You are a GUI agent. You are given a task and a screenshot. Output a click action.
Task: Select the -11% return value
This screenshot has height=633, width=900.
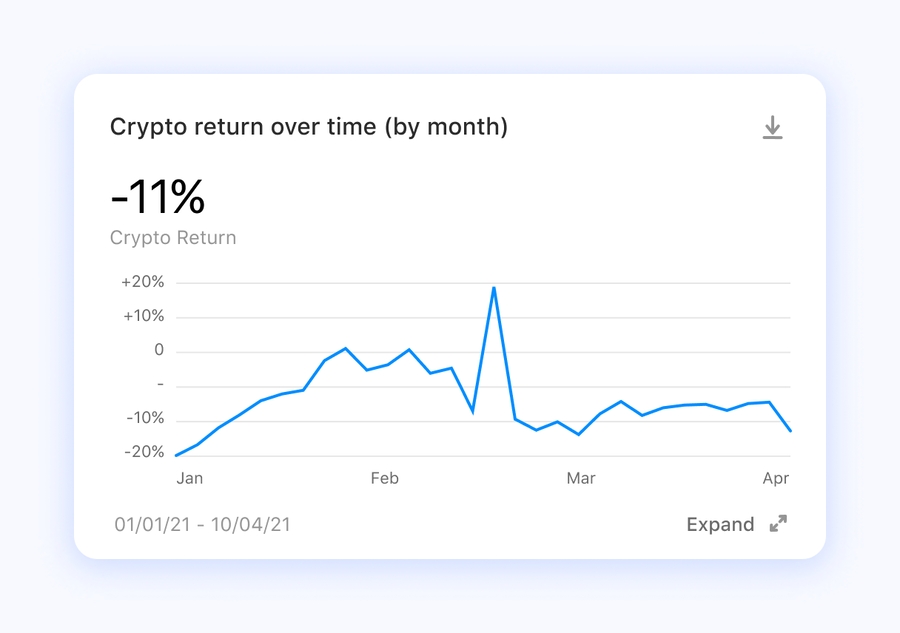tap(157, 198)
